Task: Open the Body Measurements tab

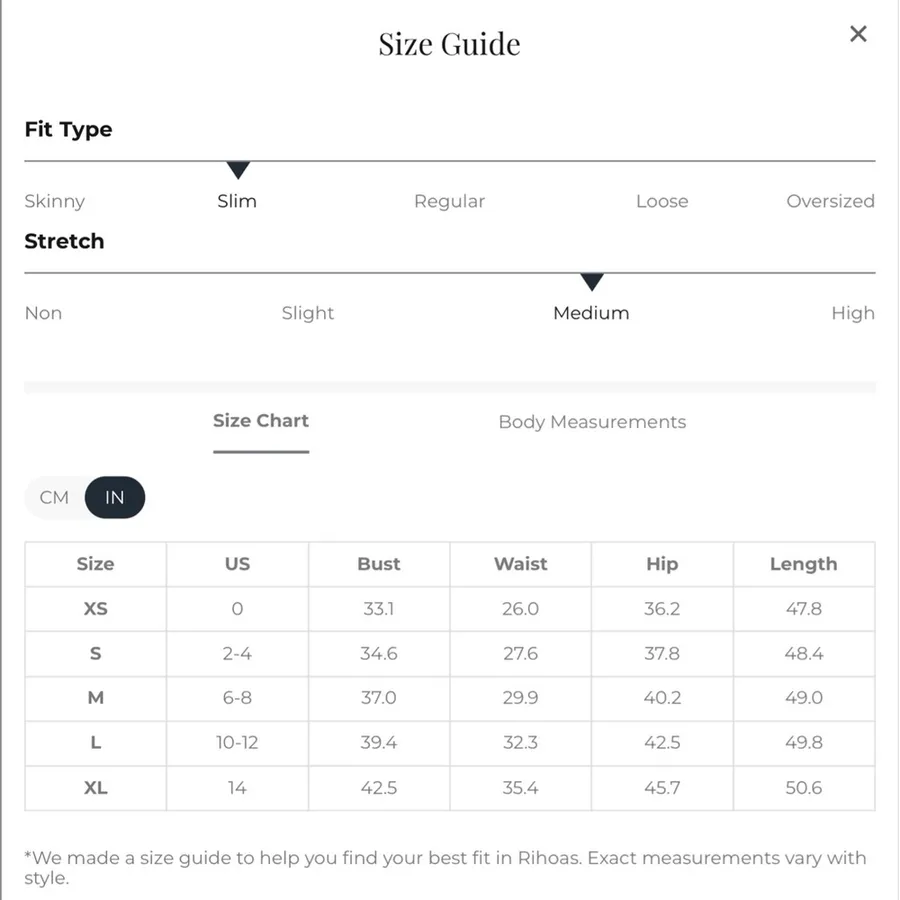Action: tap(592, 422)
